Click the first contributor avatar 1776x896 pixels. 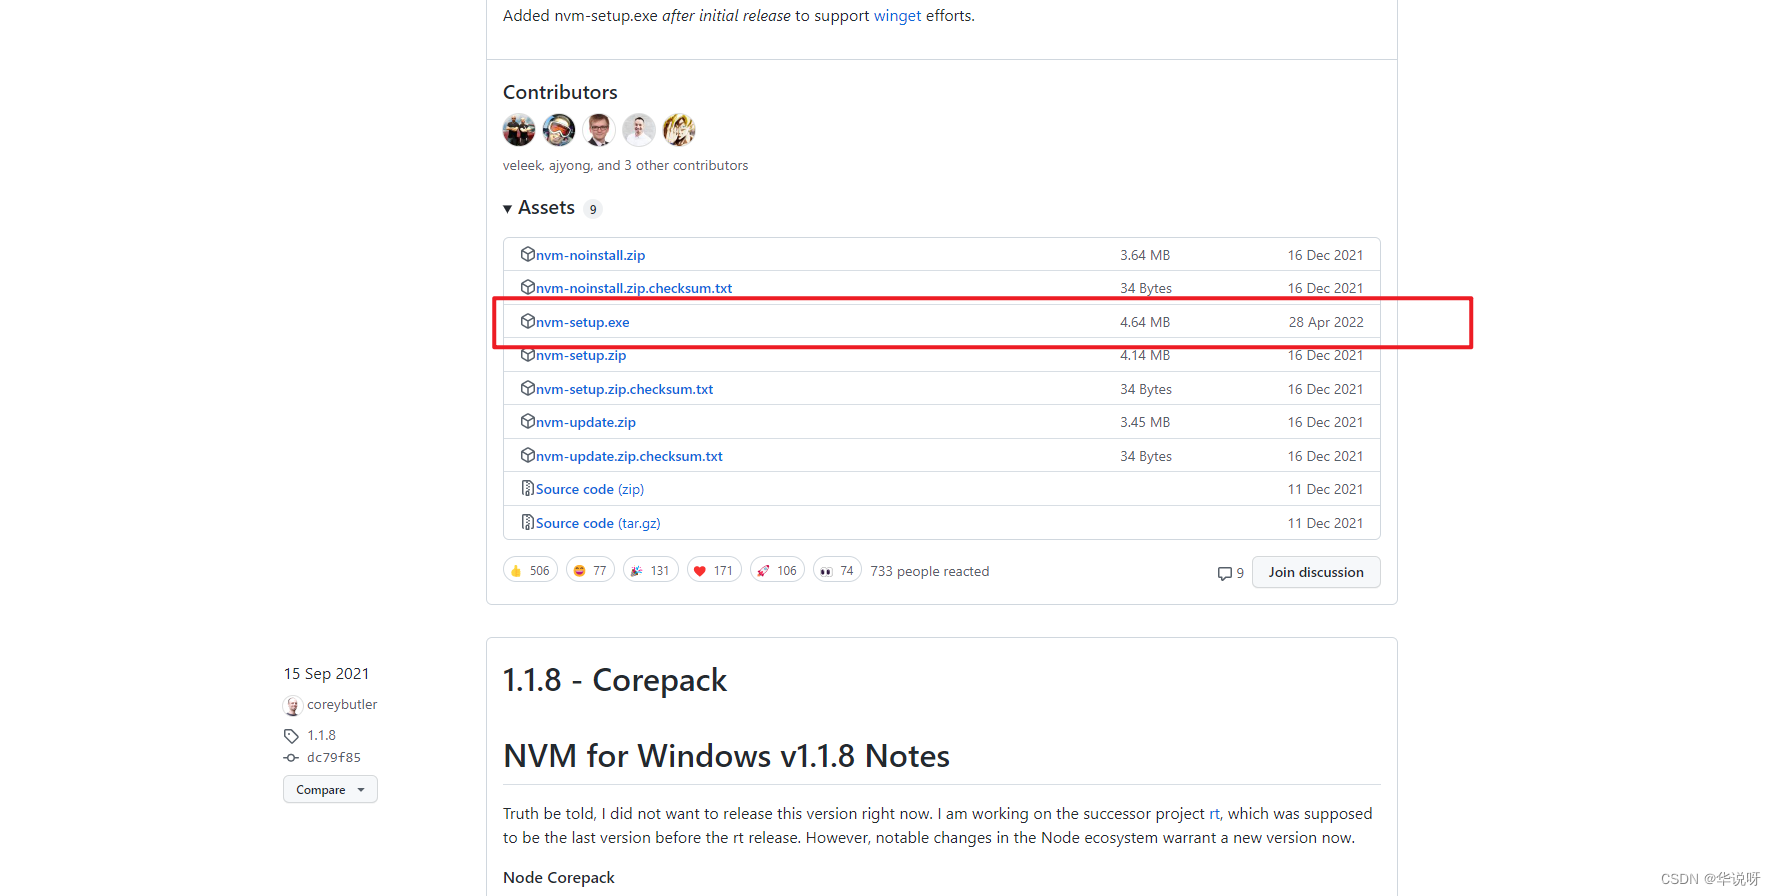(519, 130)
